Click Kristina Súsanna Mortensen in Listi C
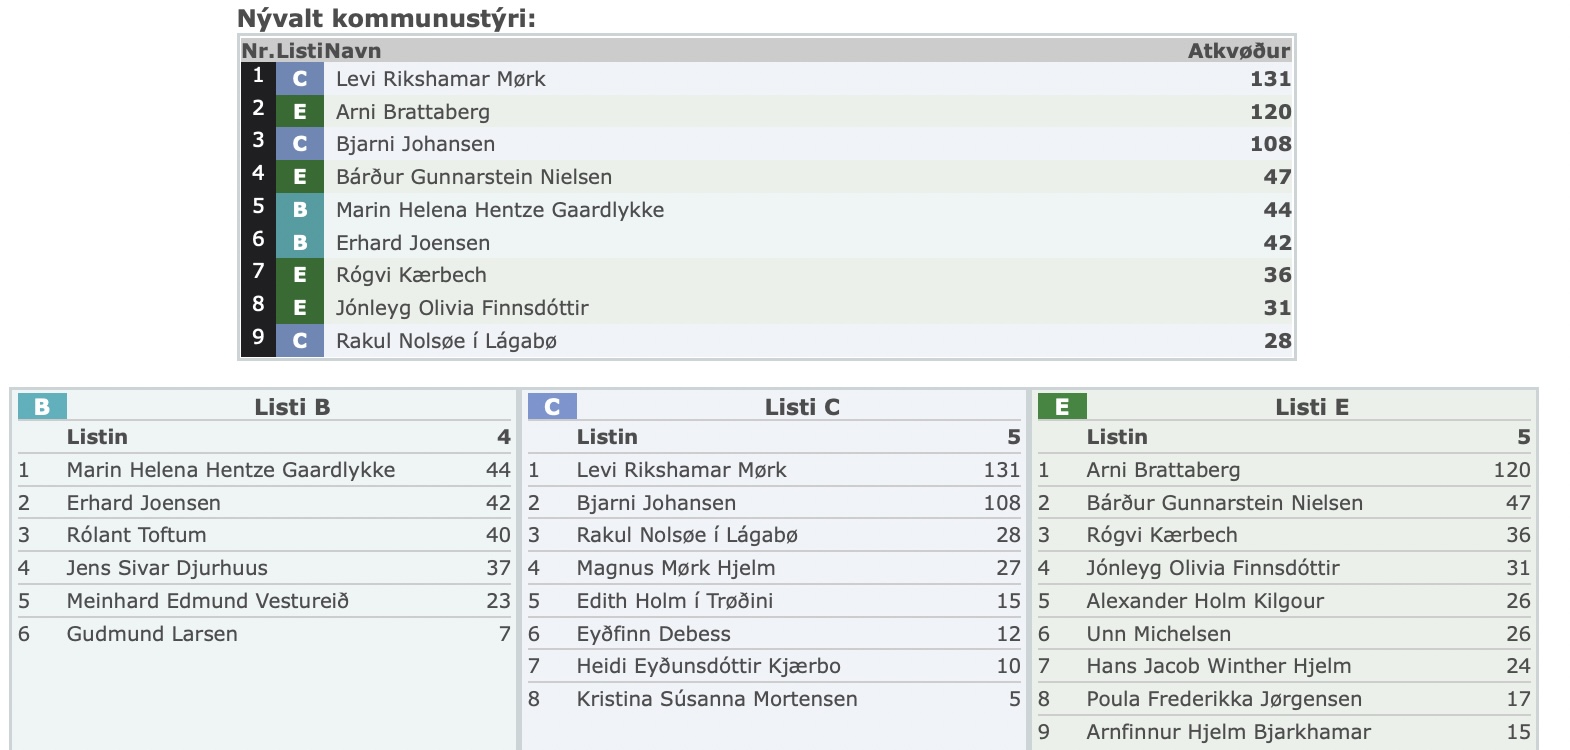The height and width of the screenshot is (750, 1570). [716, 699]
